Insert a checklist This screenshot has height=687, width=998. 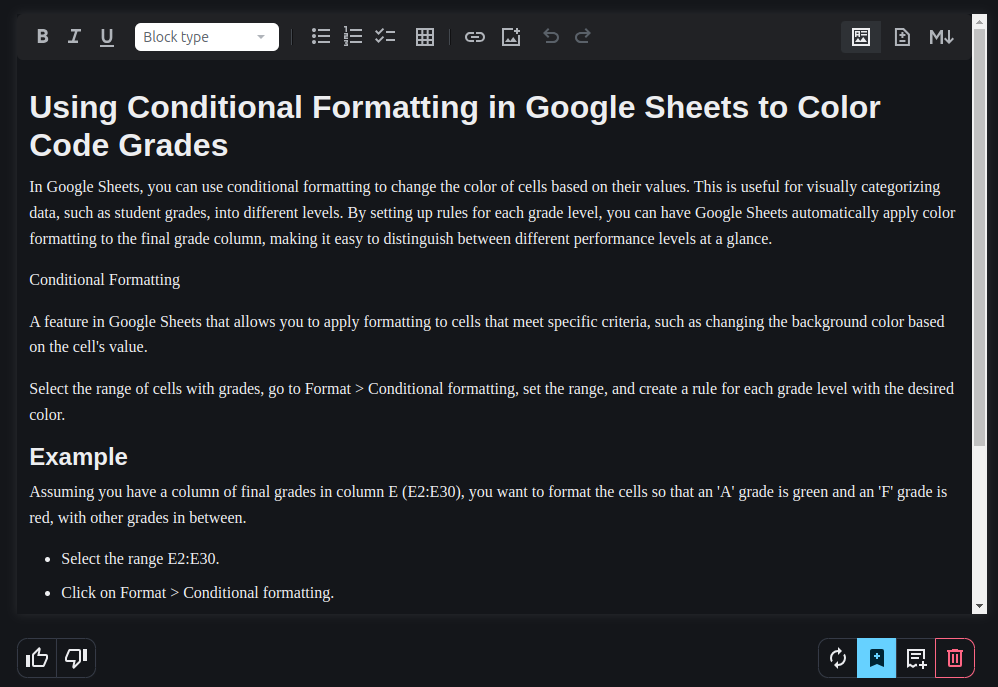click(385, 36)
